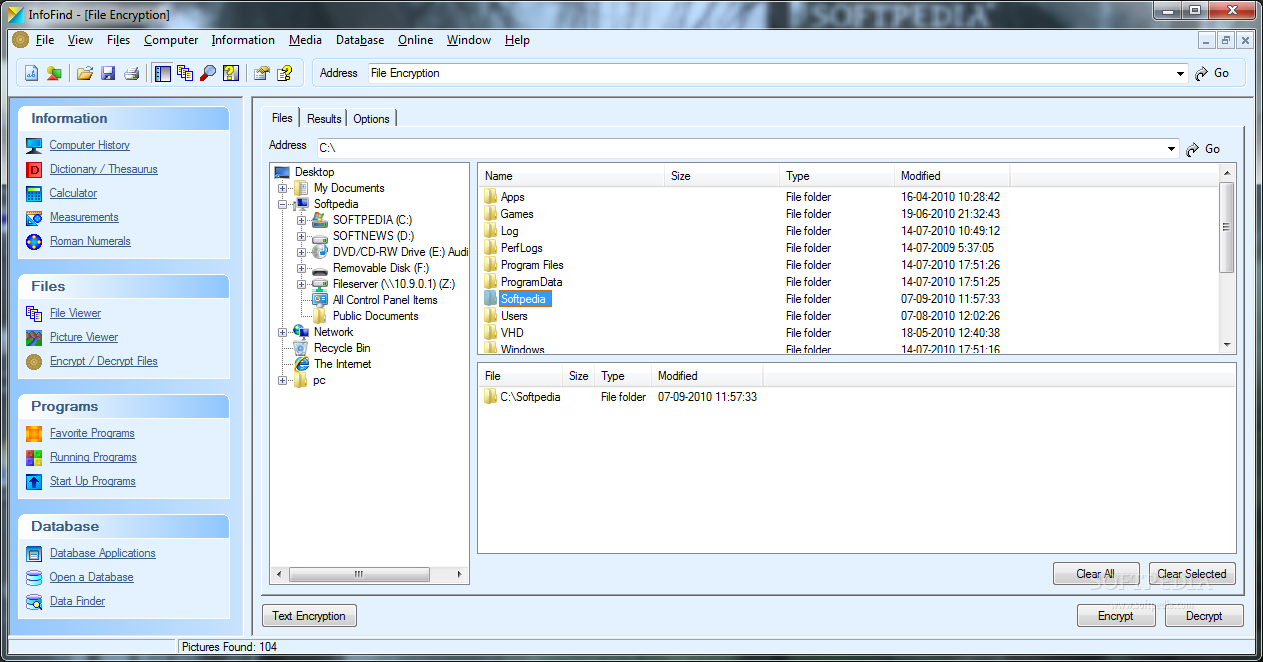Open the Computer menu
The height and width of the screenshot is (662, 1263).
[x=171, y=40]
